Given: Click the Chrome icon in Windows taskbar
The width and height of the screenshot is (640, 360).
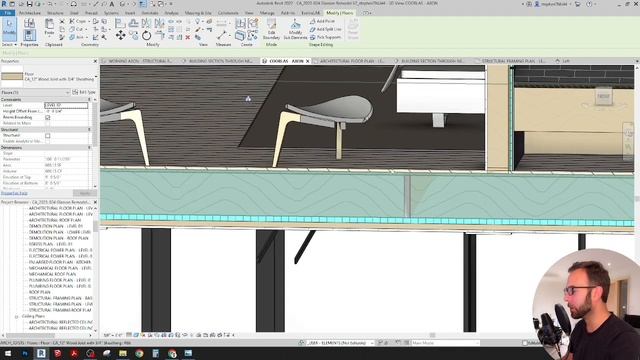Looking at the screenshot, I should point(139,353).
